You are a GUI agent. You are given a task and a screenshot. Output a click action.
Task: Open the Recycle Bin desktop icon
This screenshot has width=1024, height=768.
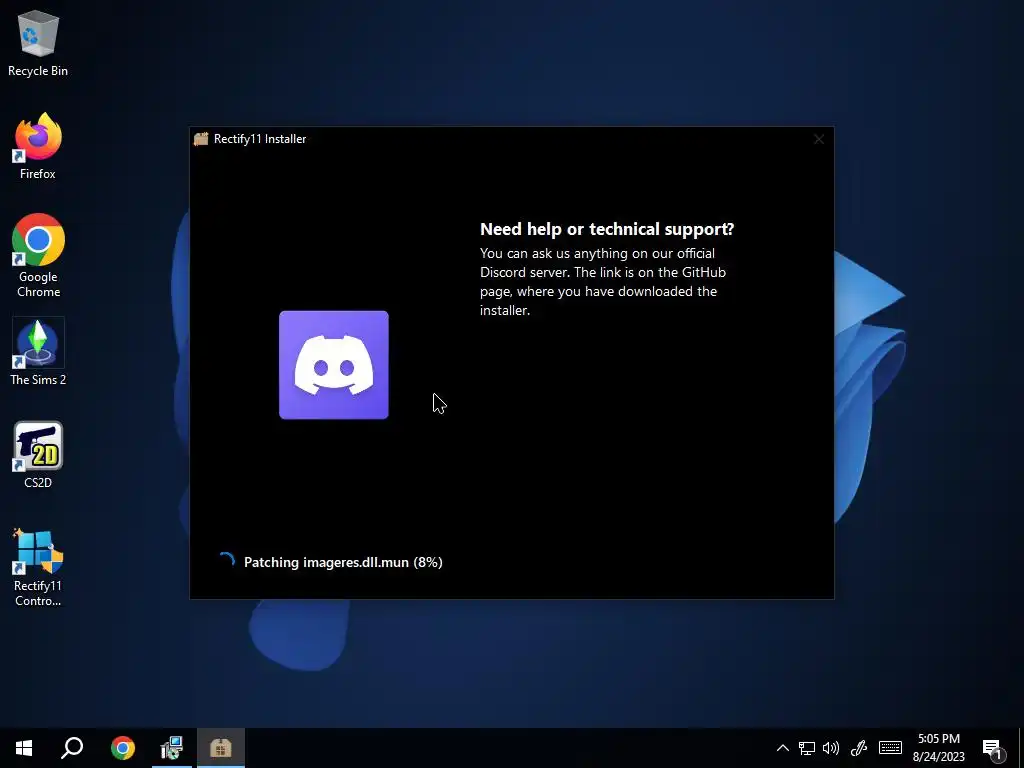pyautogui.click(x=38, y=44)
